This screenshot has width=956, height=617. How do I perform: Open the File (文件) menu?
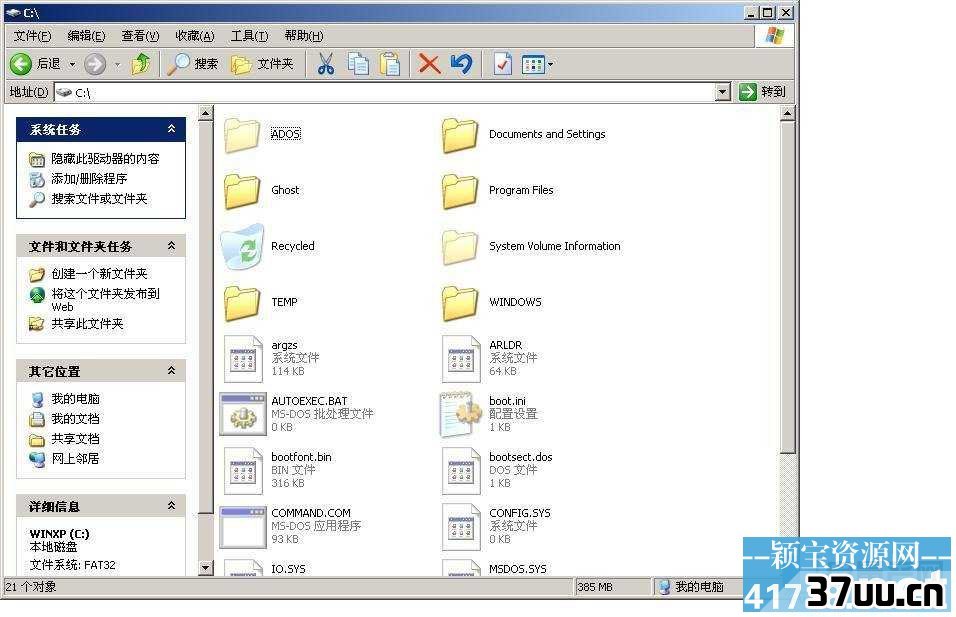(x=32, y=36)
